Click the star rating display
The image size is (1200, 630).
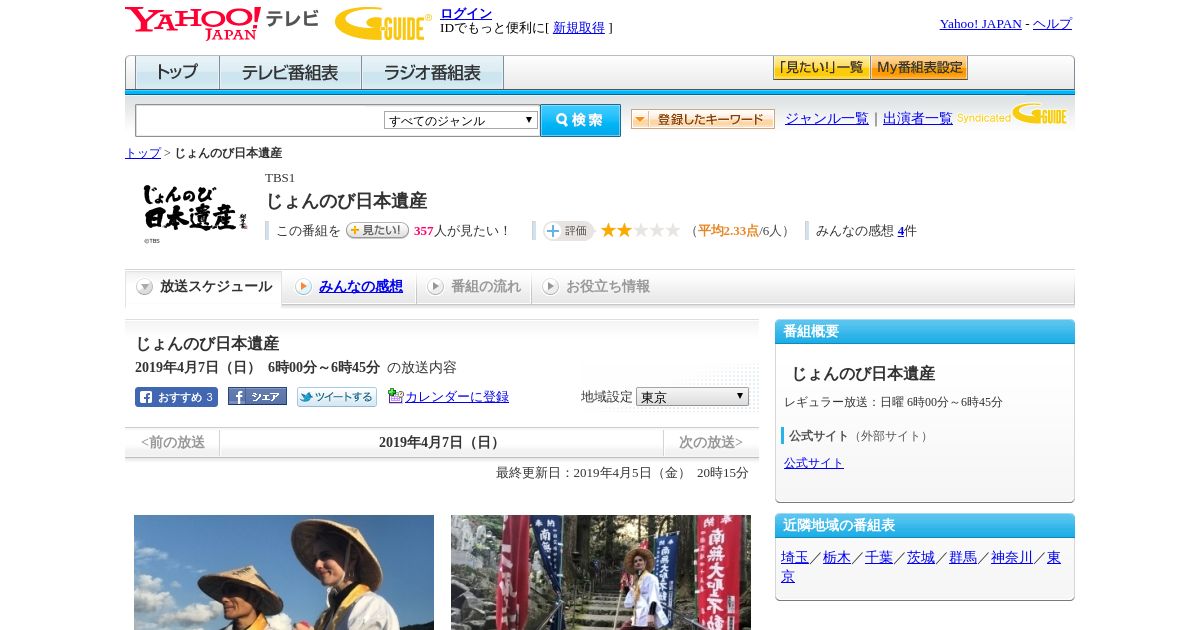click(x=640, y=230)
